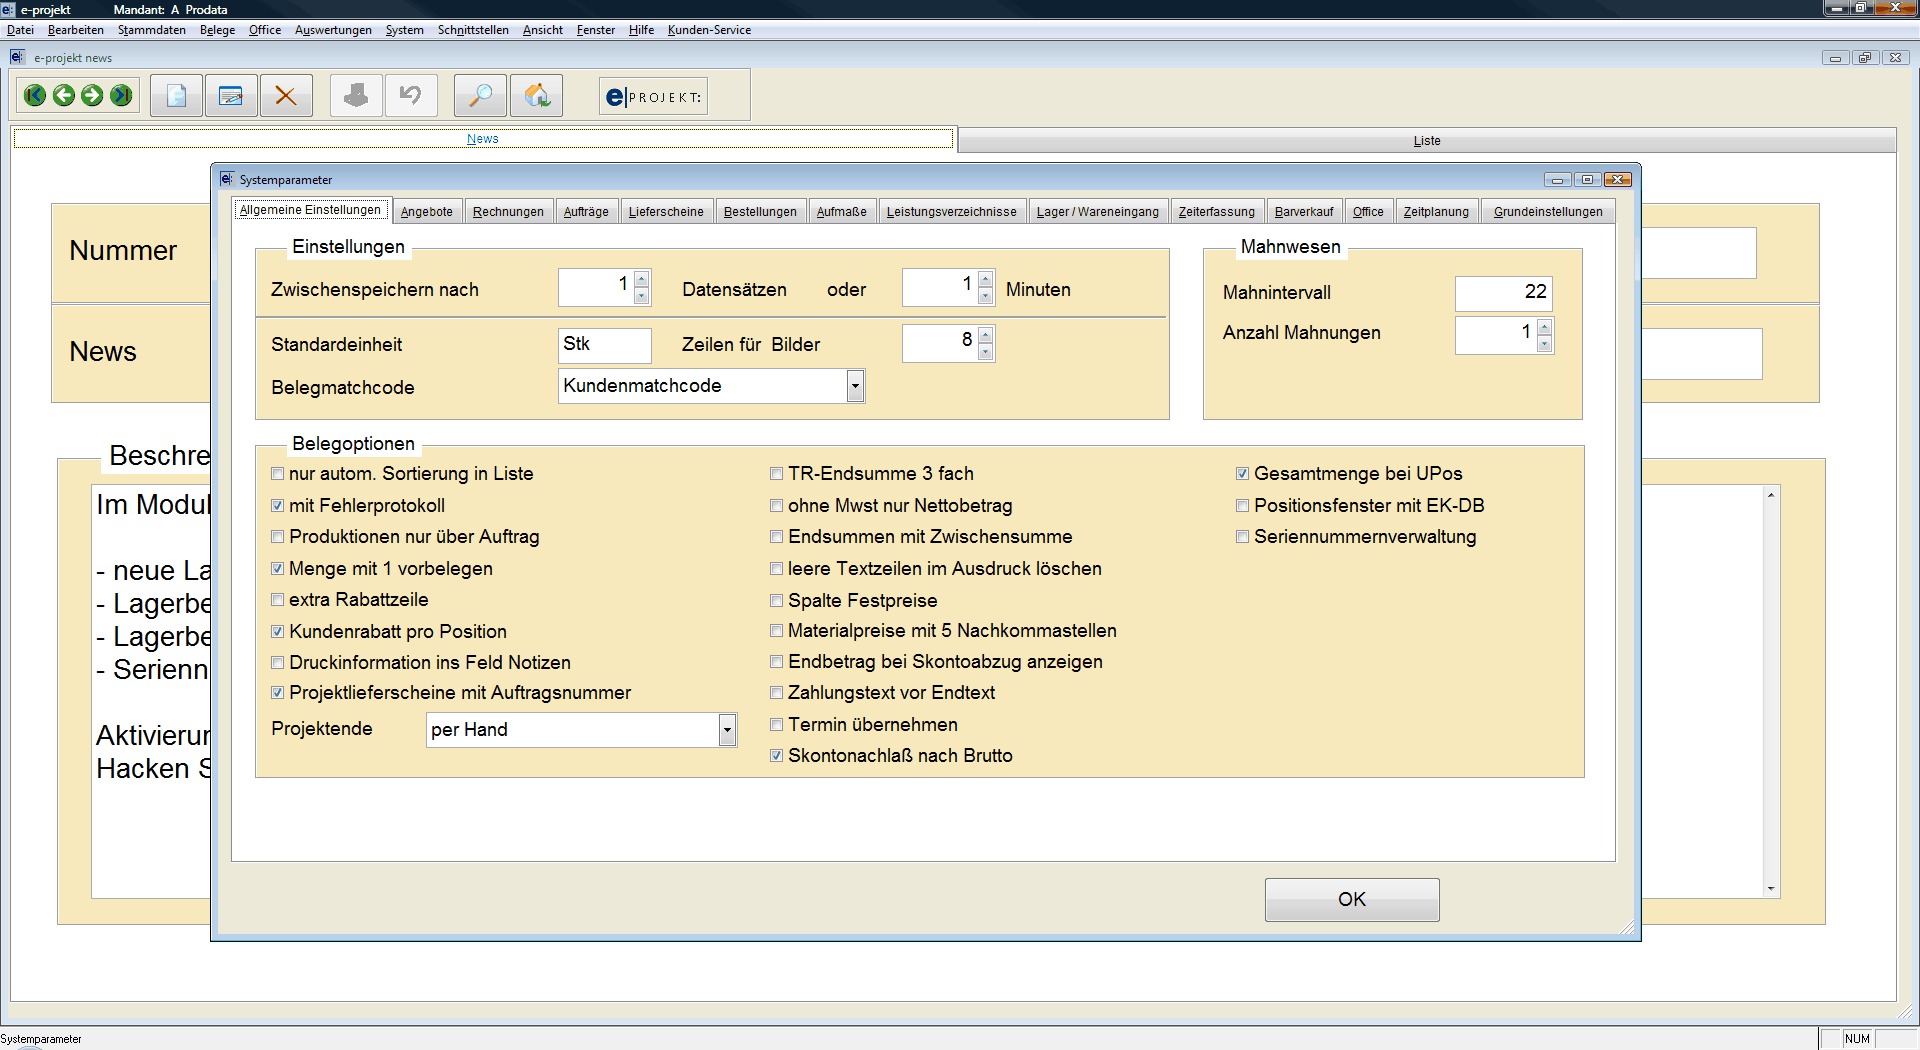1920x1050 pixels.
Task: Open the Zeitplanung tab
Action: (x=1436, y=211)
